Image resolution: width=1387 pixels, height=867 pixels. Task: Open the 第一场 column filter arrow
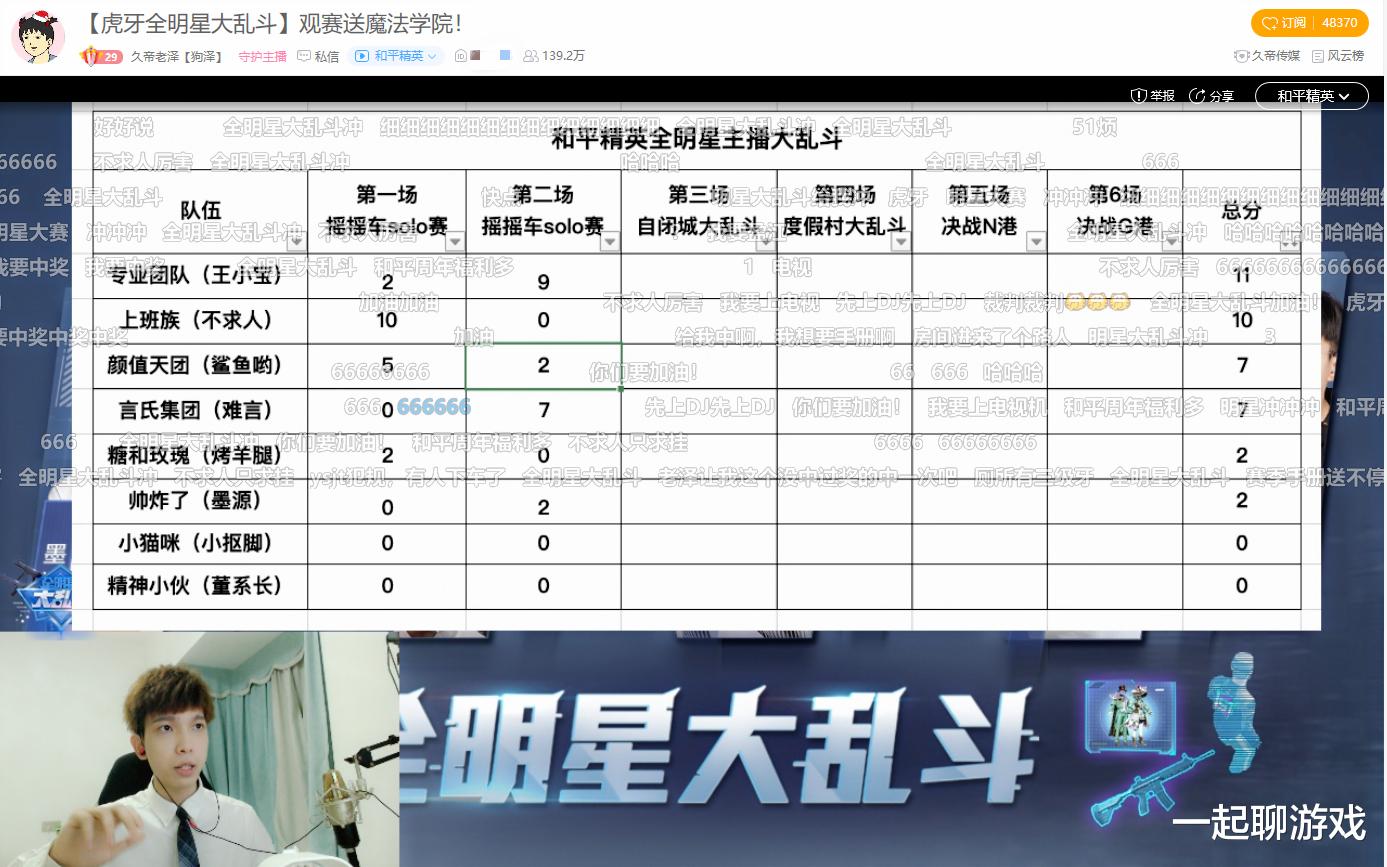[x=455, y=241]
